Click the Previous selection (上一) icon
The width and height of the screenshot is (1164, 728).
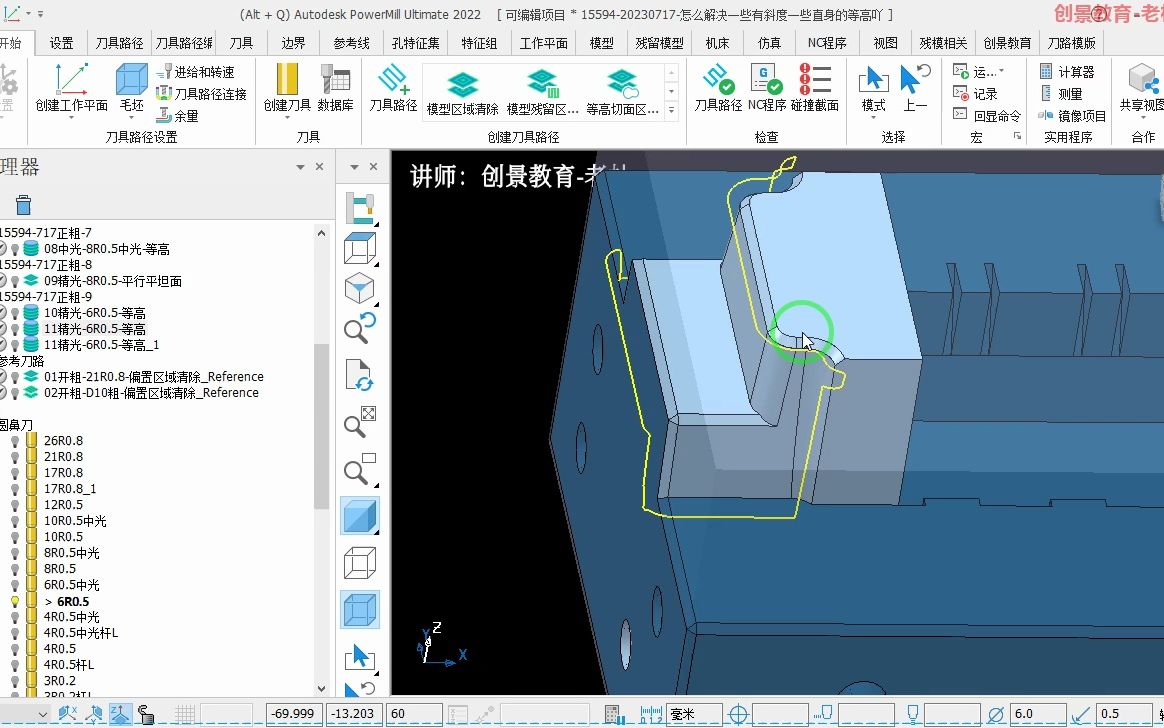point(915,79)
